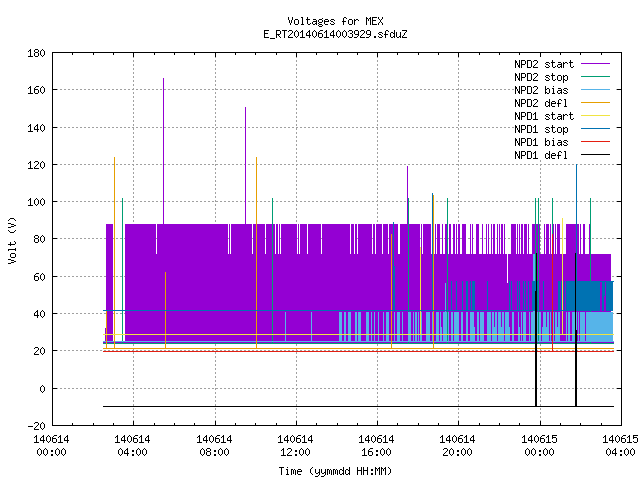
Task: Click the 'NPD1 bias' legend label
Action: coord(541,142)
